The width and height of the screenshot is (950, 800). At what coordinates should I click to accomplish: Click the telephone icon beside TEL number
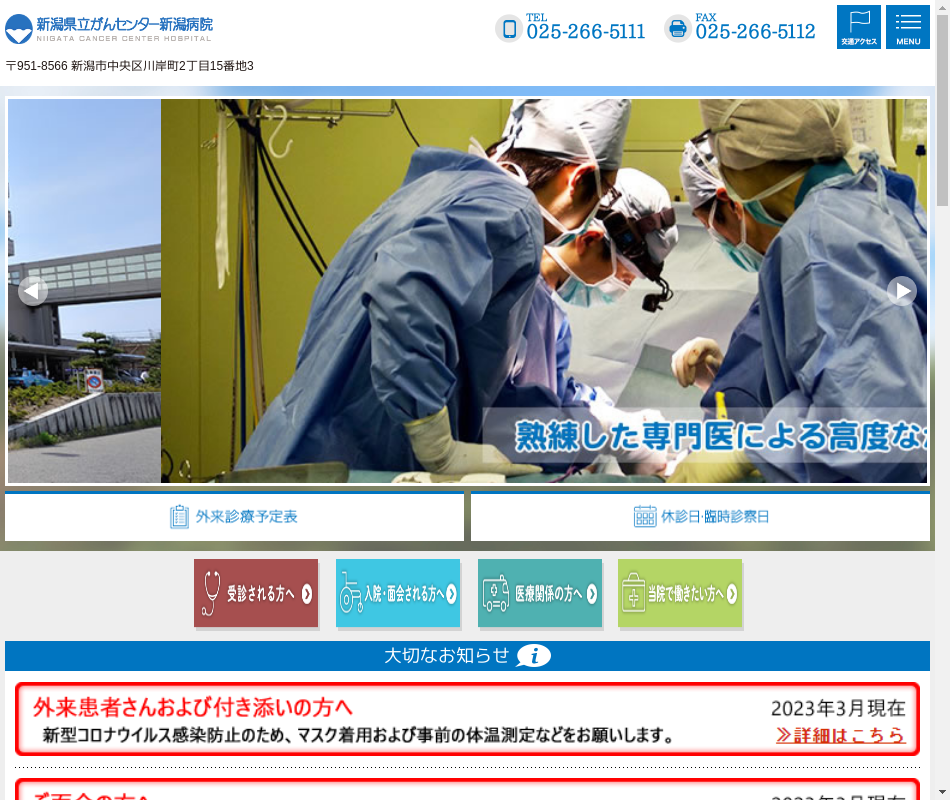pyautogui.click(x=510, y=28)
